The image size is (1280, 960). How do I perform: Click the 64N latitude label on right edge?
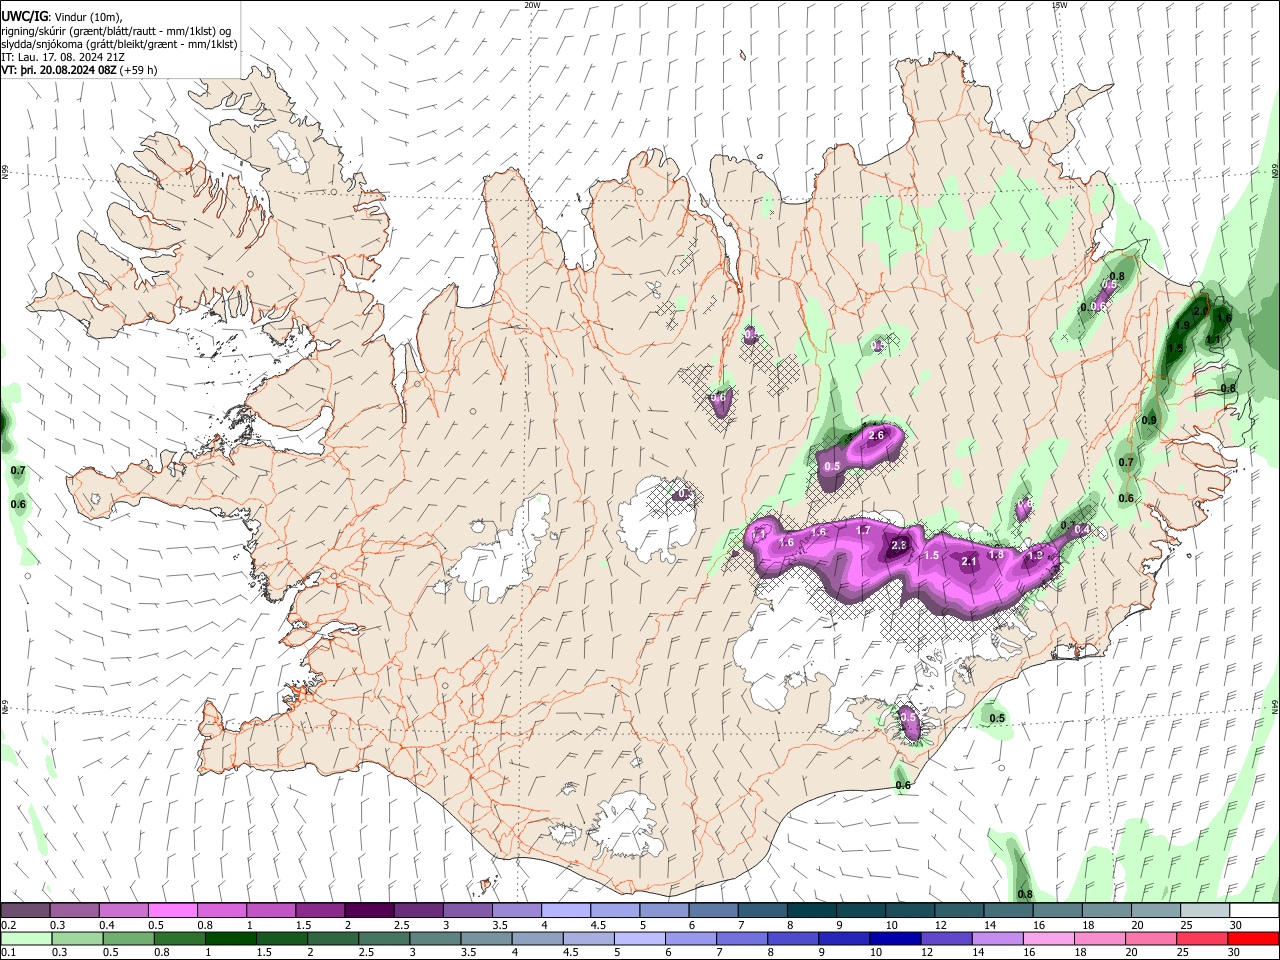1275,706
